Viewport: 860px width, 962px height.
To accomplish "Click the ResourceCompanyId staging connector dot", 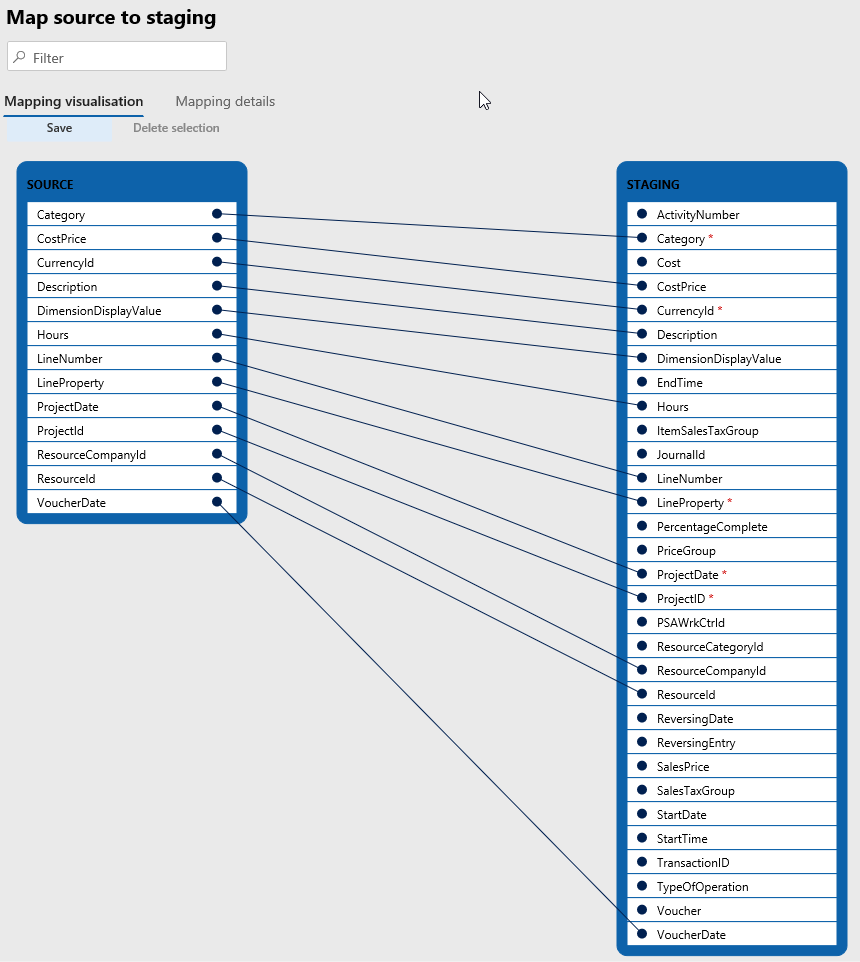I will coord(640,669).
